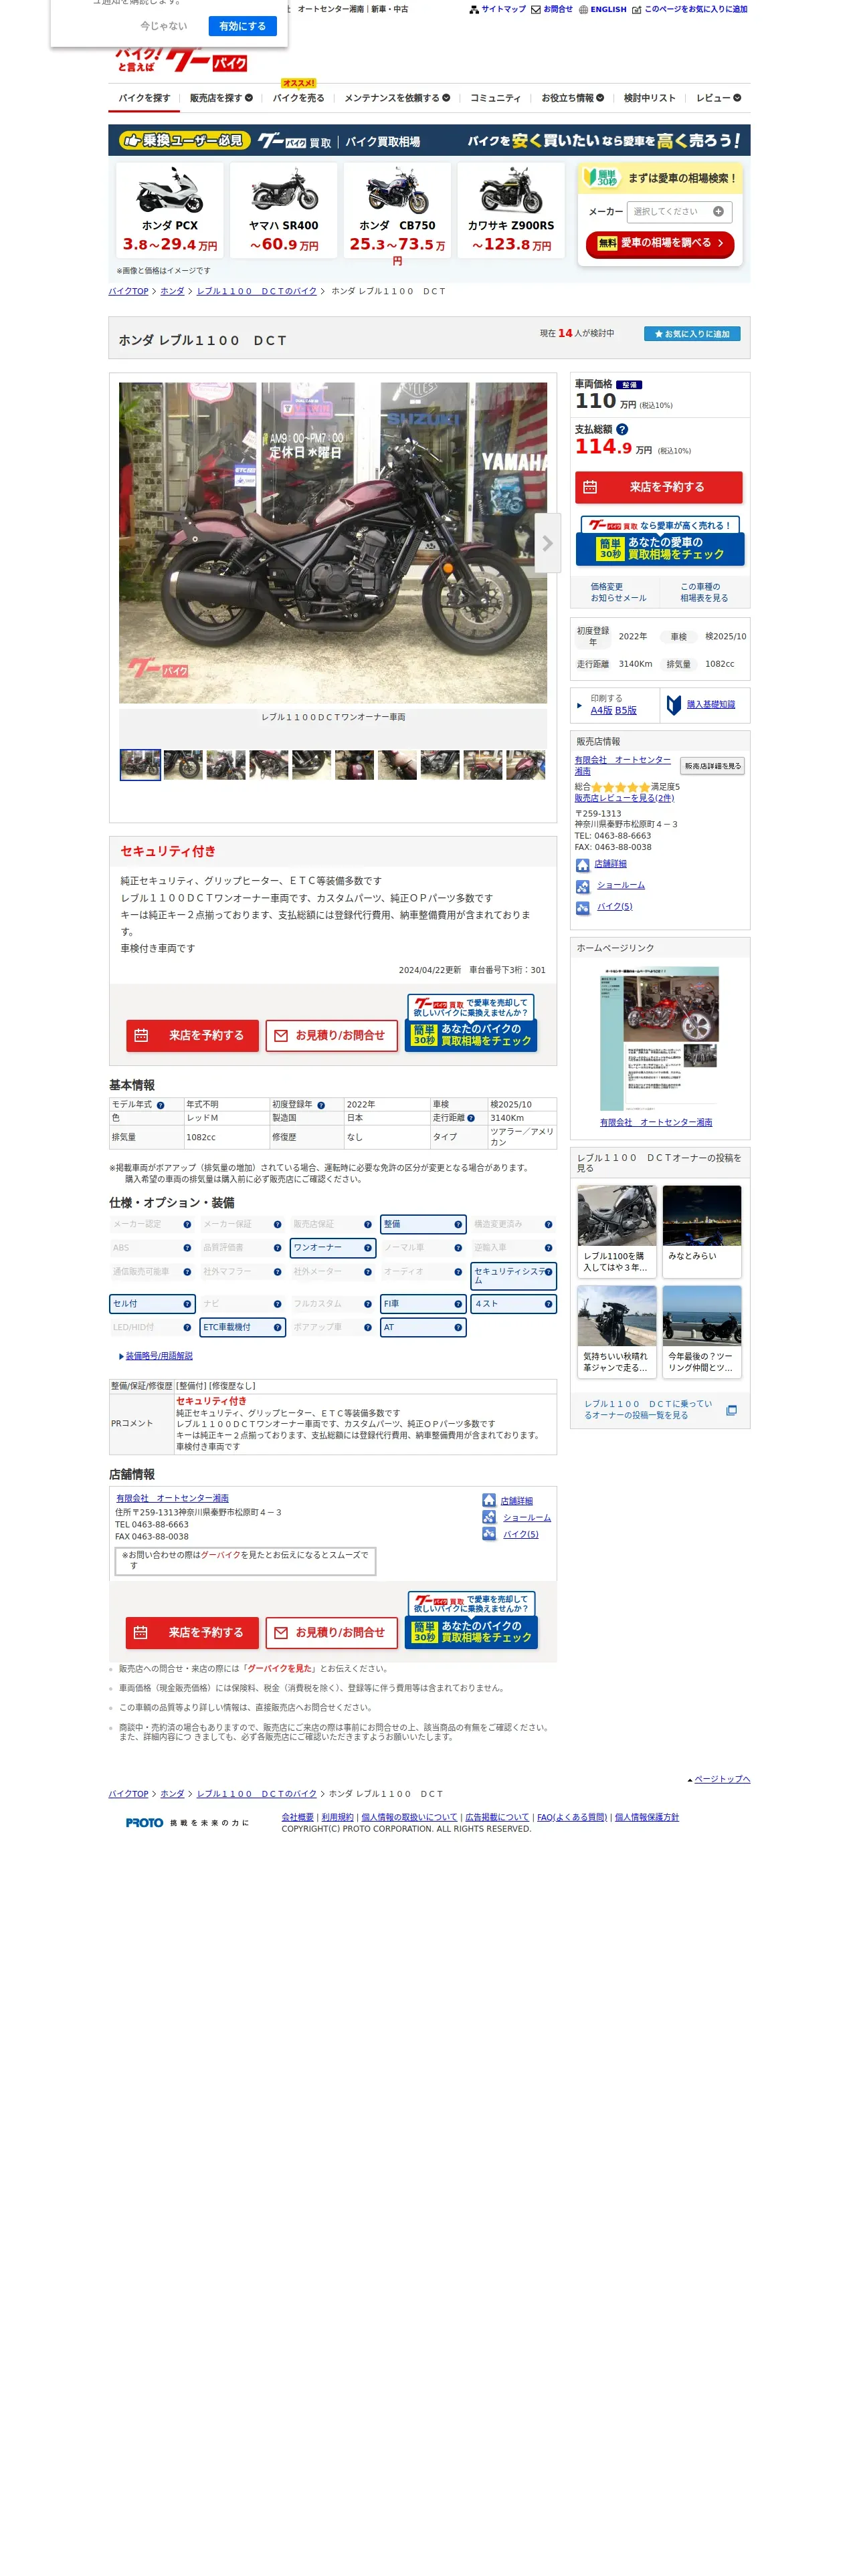
Task: Click help icon in セル付 tag
Action: tap(187, 1304)
